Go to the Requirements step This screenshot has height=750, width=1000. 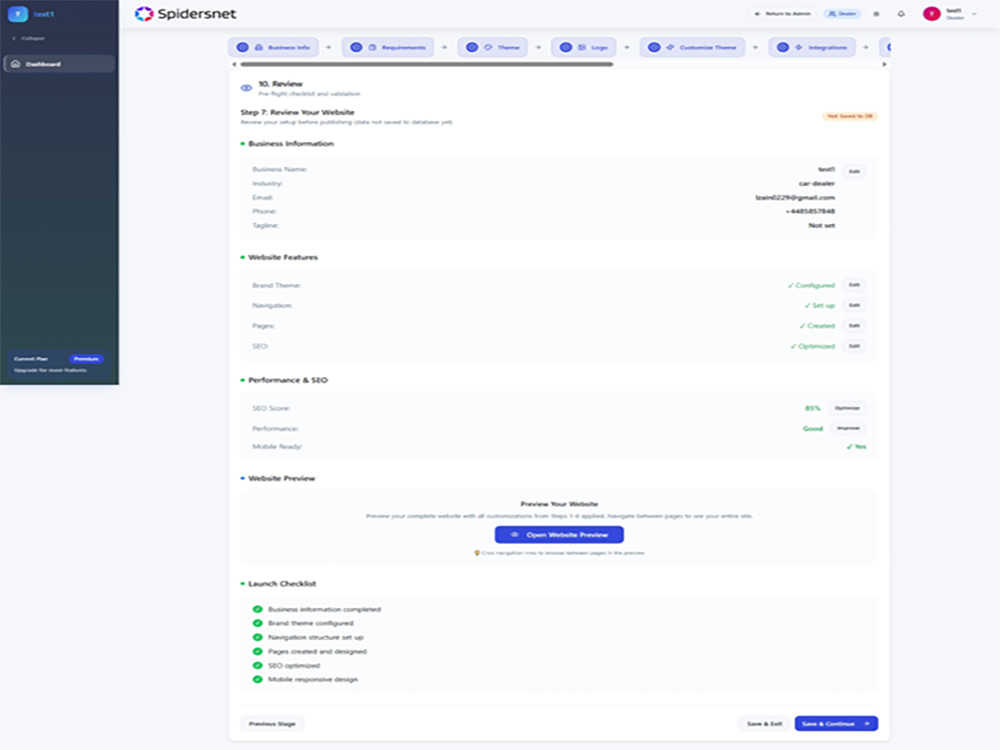click(x=388, y=47)
